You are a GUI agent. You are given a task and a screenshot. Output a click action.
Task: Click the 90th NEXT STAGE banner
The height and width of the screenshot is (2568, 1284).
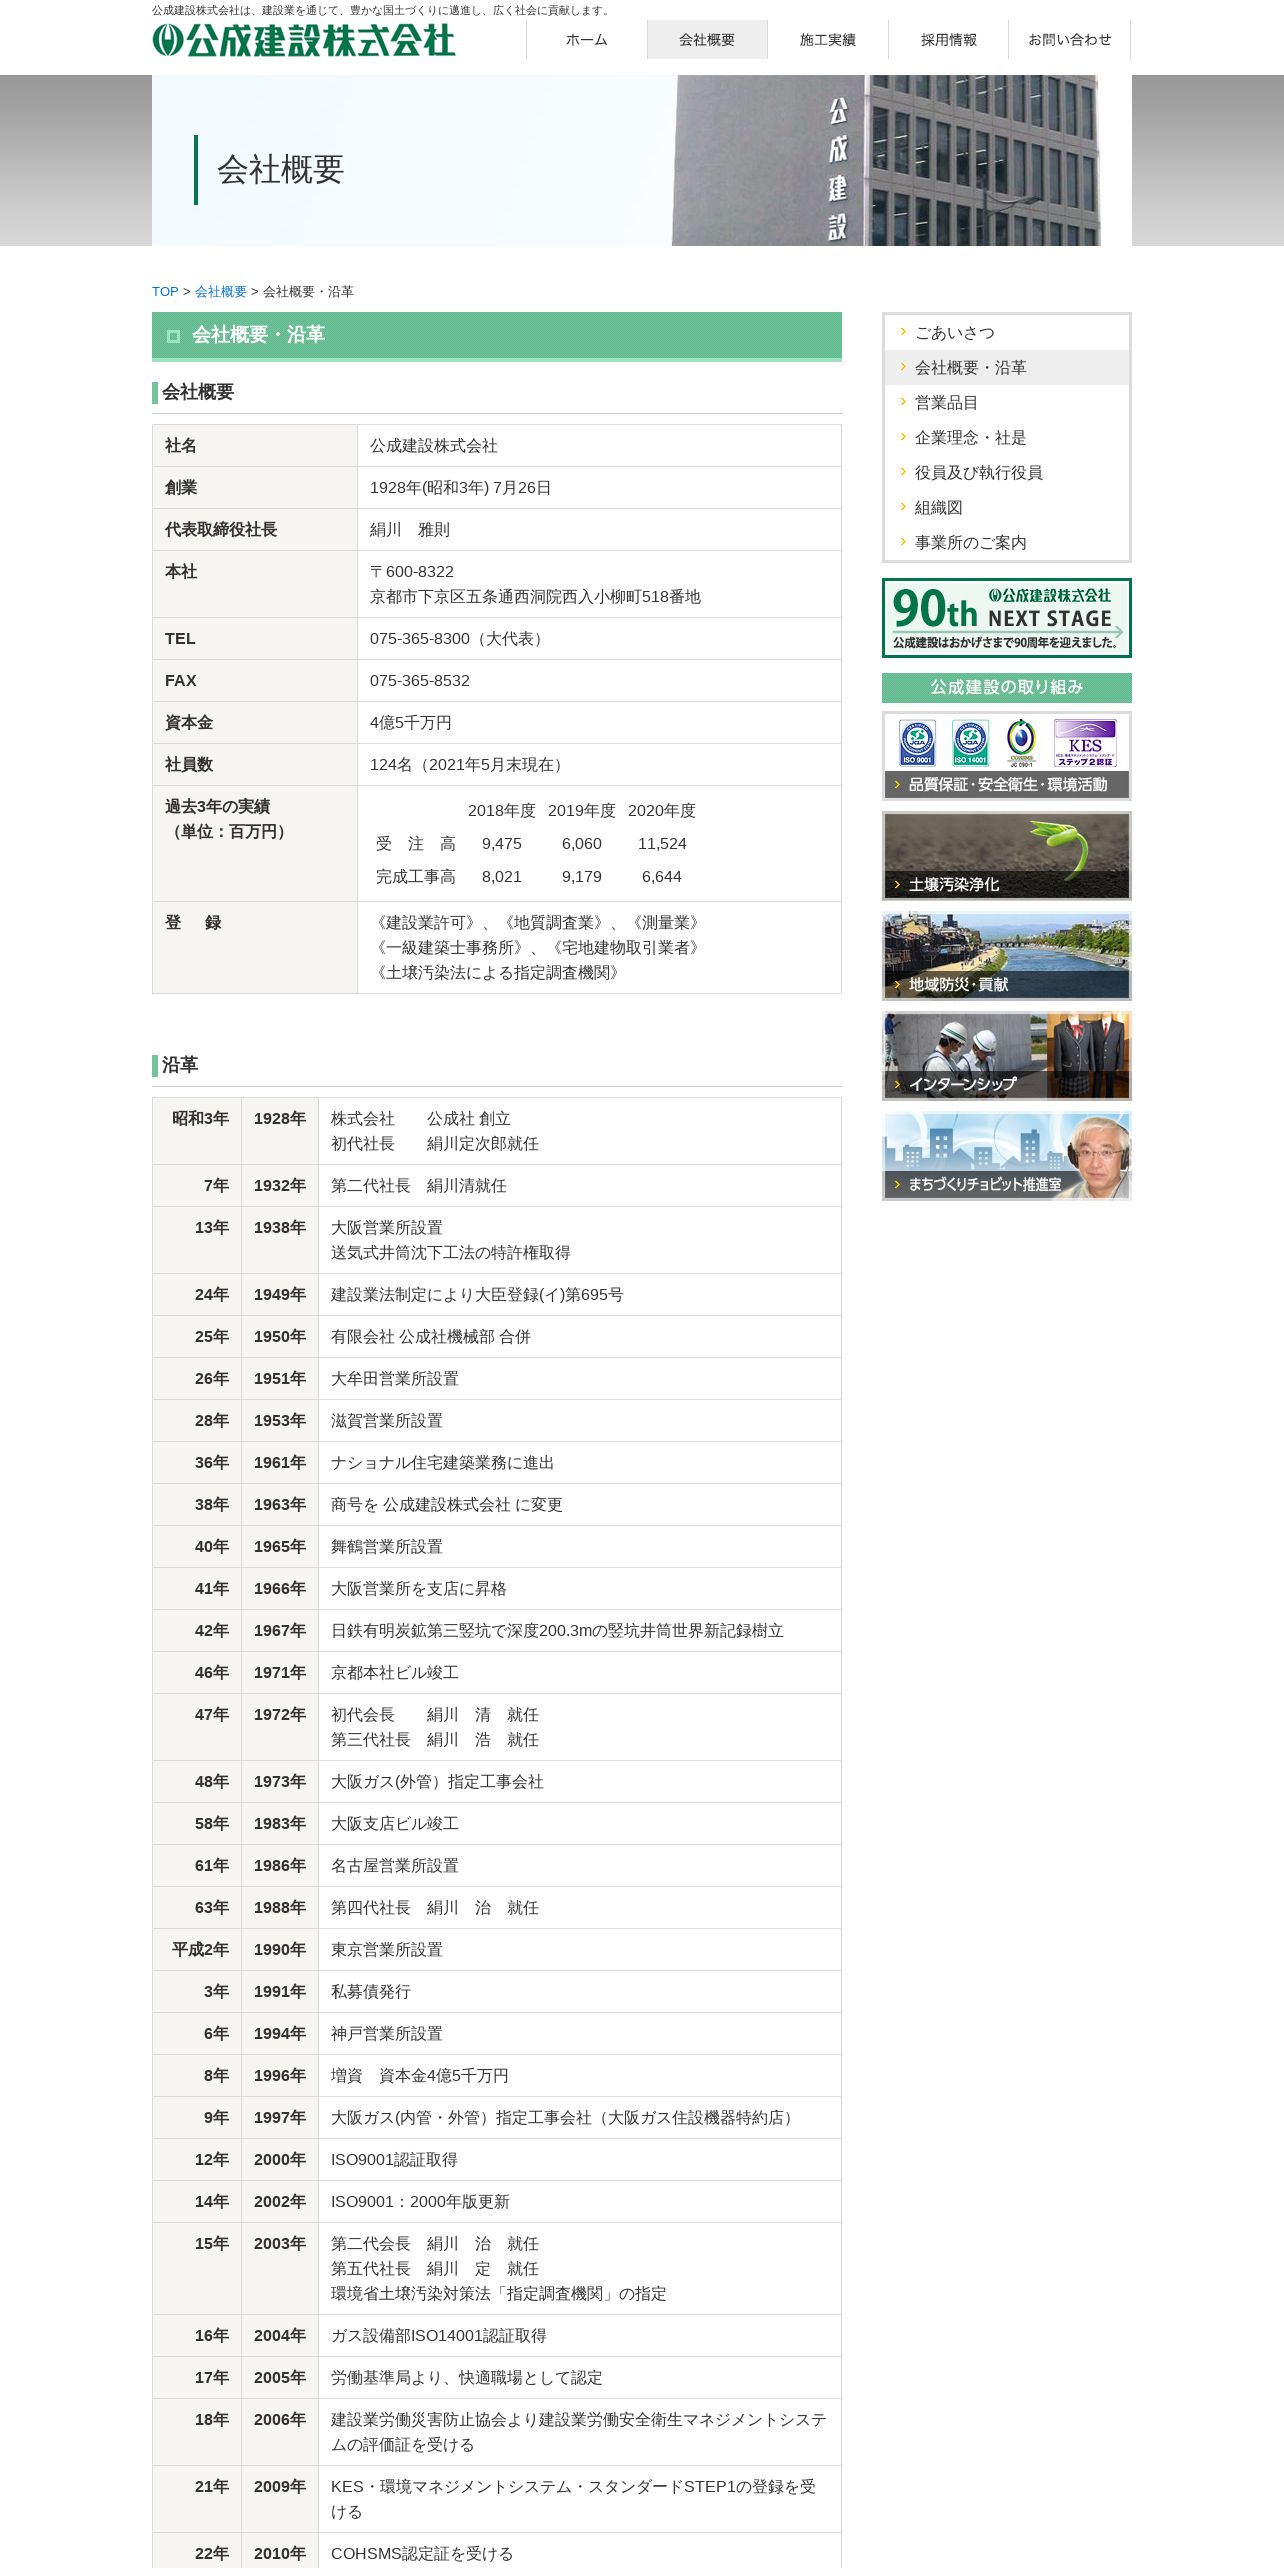[x=1007, y=618]
